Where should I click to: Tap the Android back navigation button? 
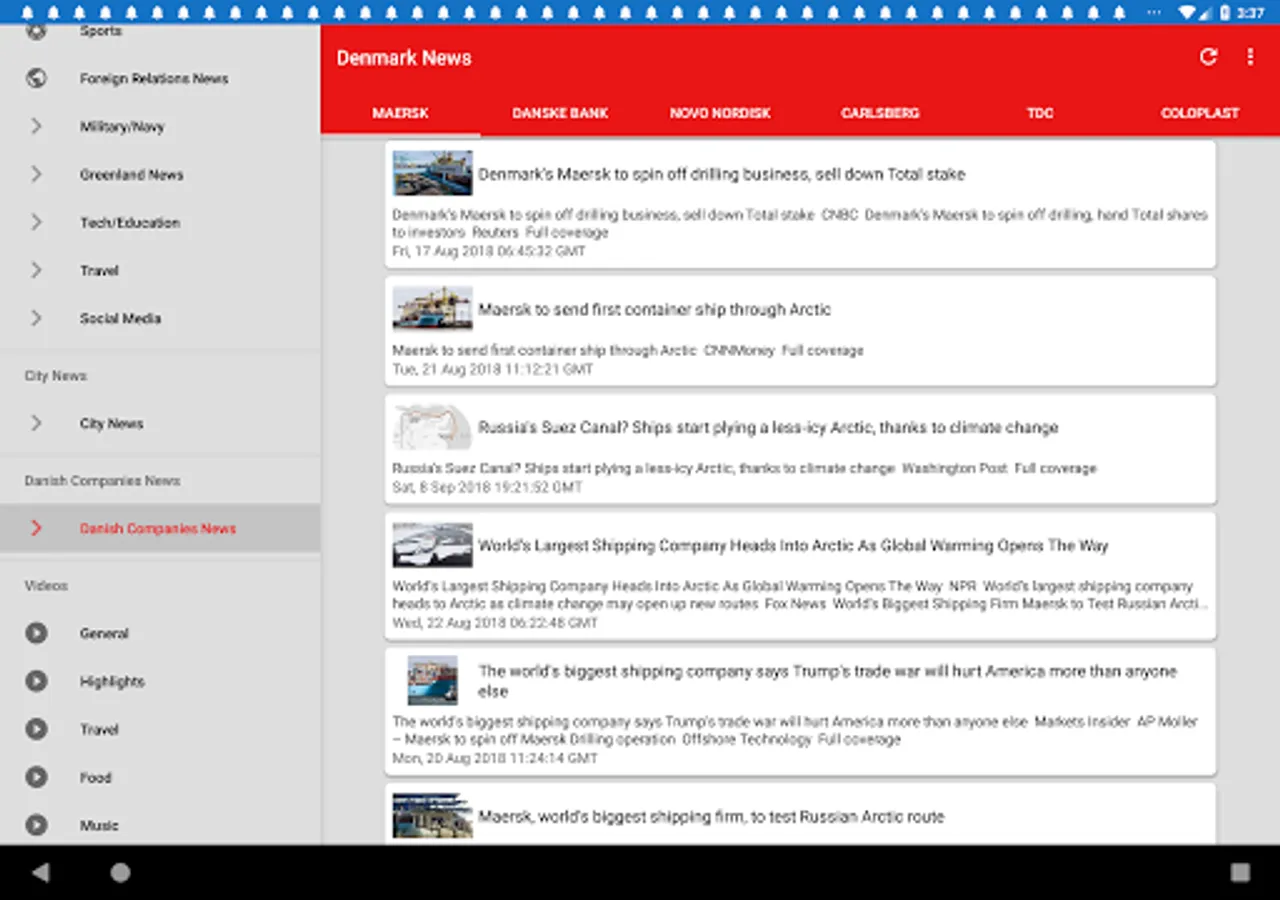pyautogui.click(x=40, y=872)
